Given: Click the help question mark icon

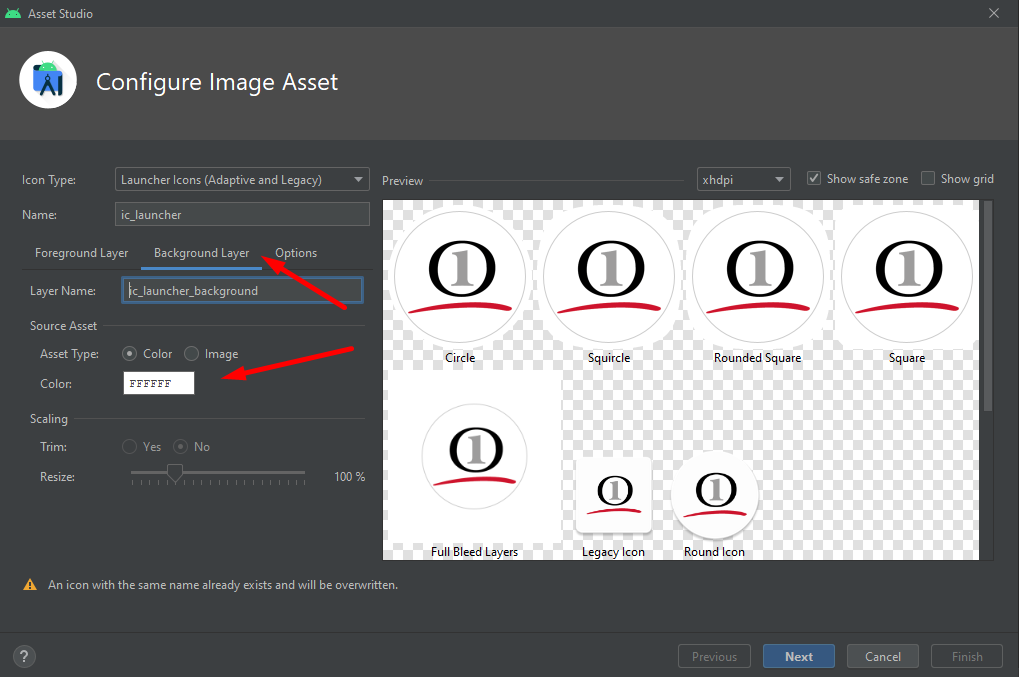Looking at the screenshot, I should [x=25, y=657].
